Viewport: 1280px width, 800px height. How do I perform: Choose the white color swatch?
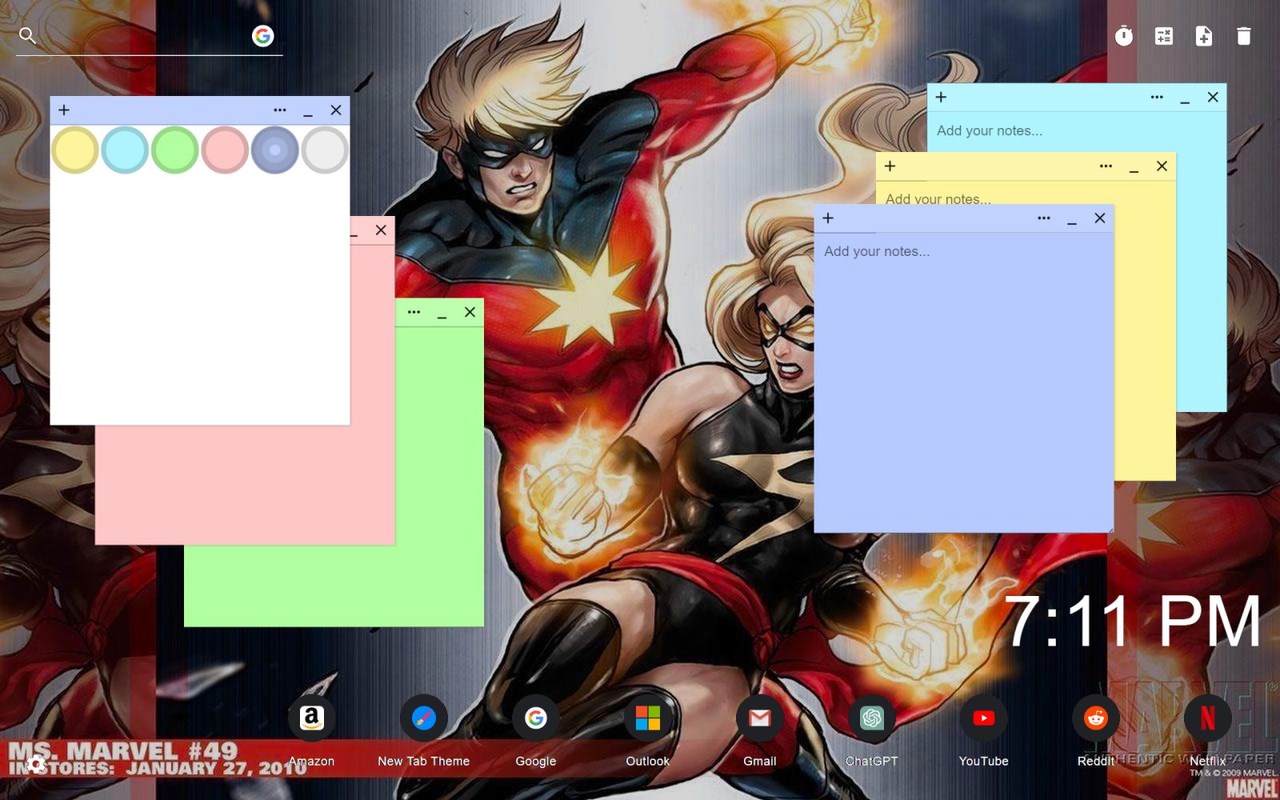click(x=325, y=150)
